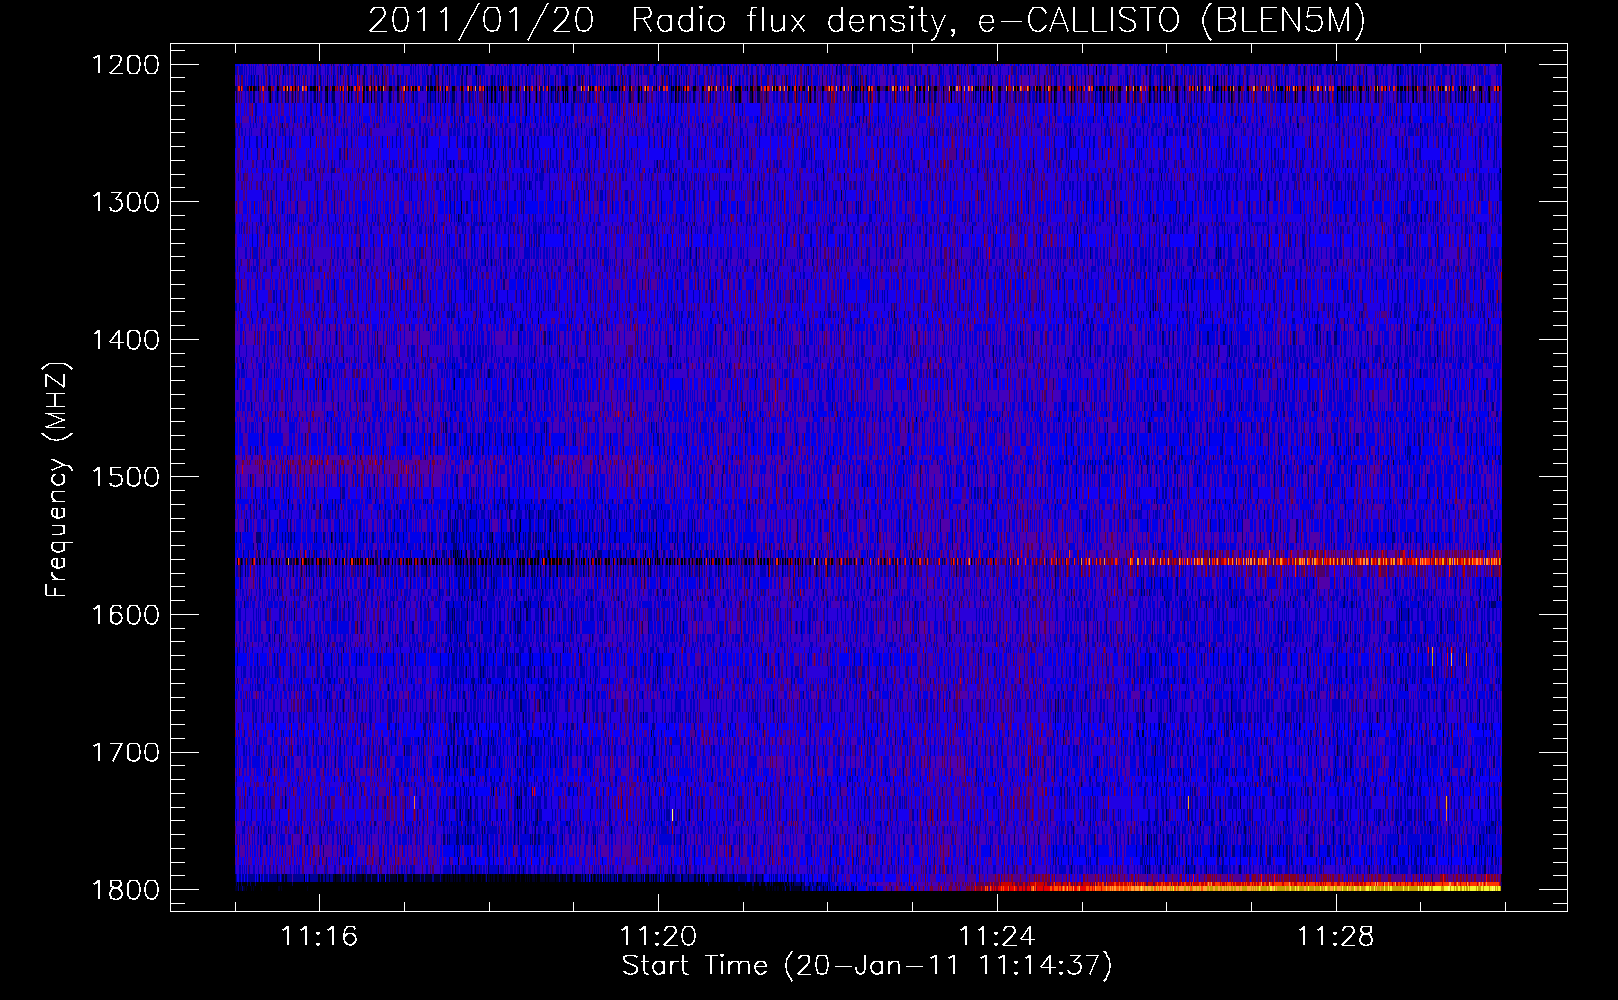Click the 'Start Time (20-Jan-11 11:14:37)' axis label

(867, 966)
